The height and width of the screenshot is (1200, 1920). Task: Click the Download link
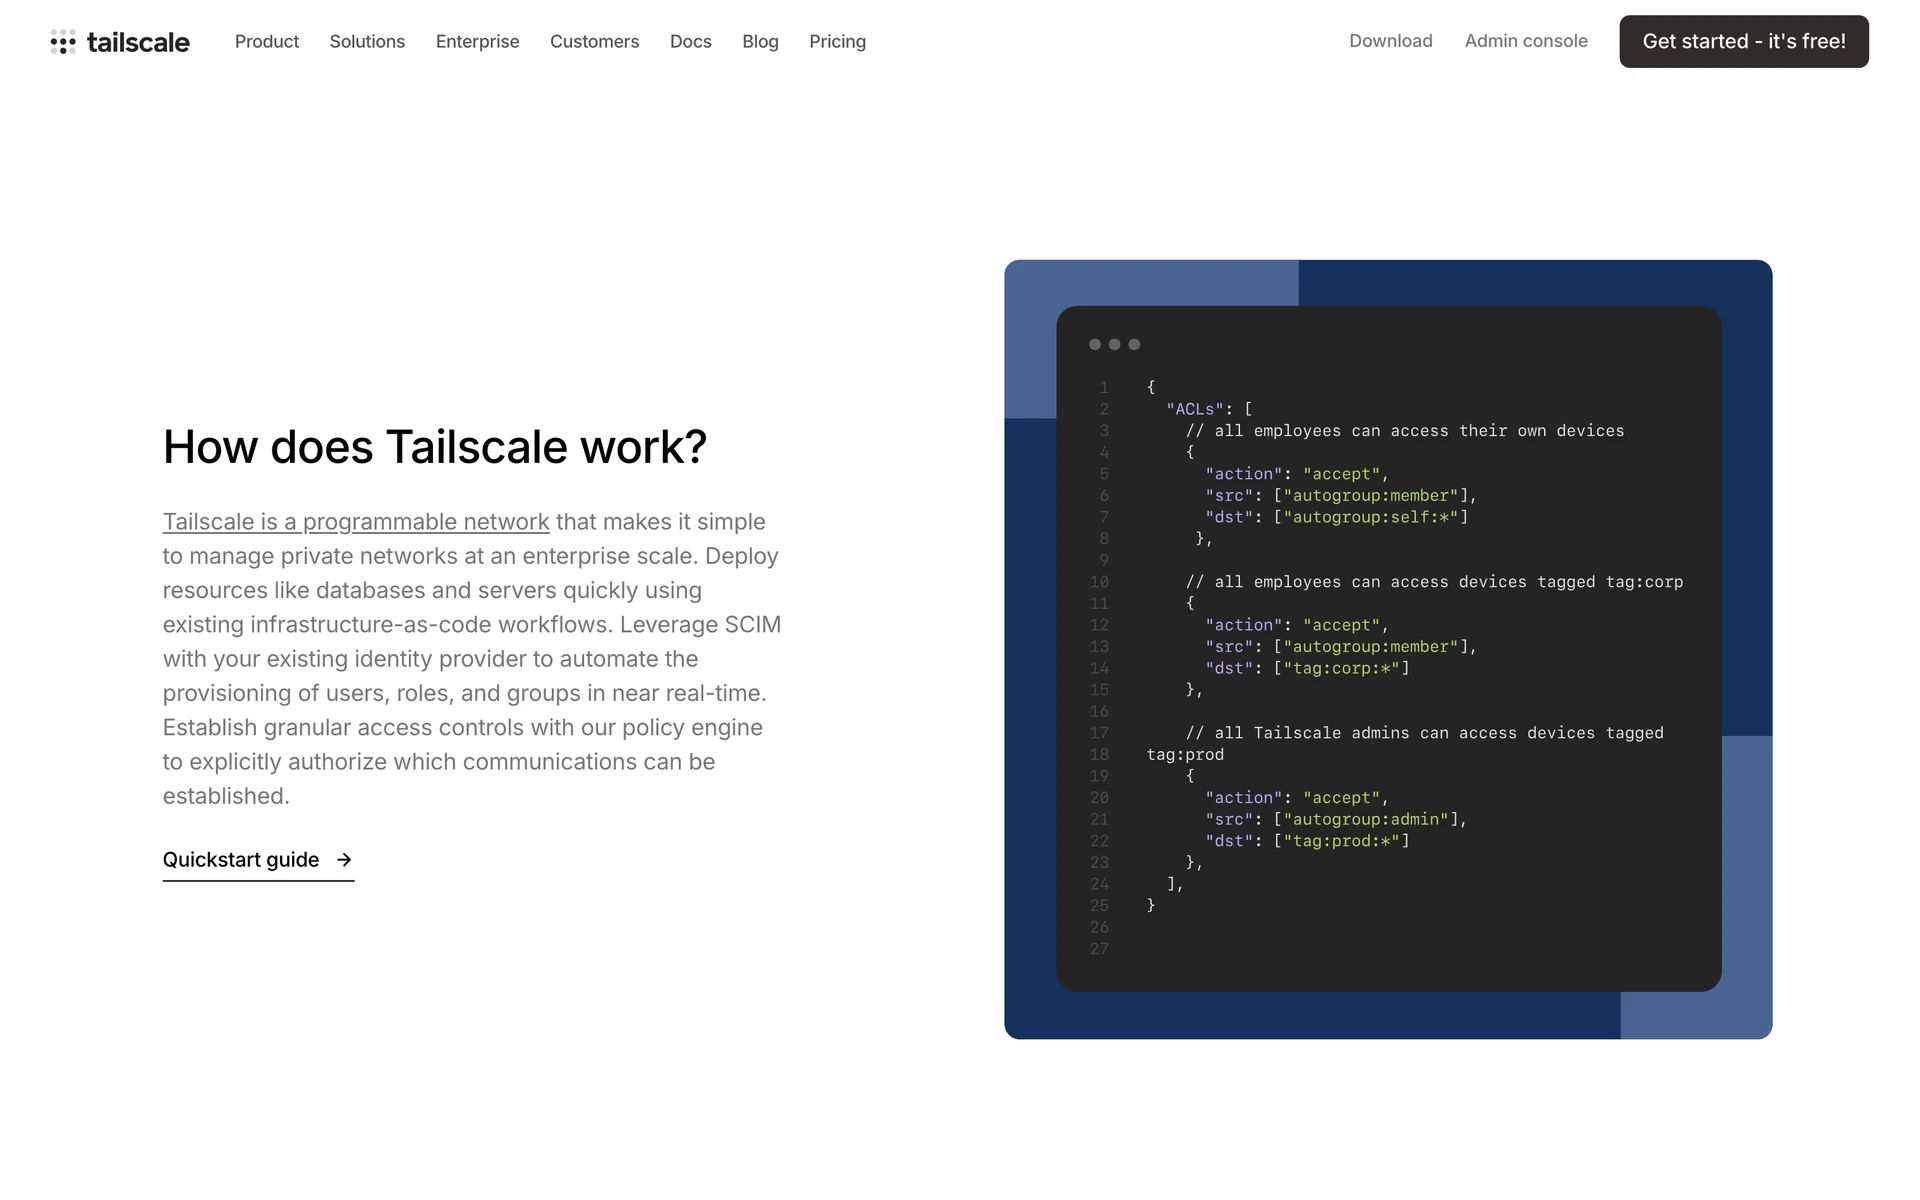[x=1390, y=41]
